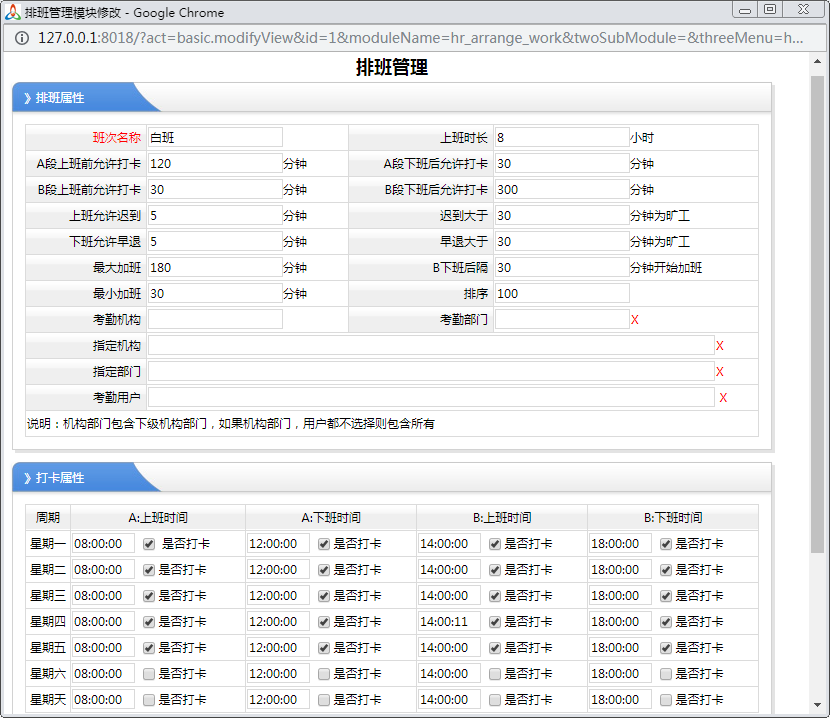
Task: Click the 班次名称 input field
Action: point(215,137)
